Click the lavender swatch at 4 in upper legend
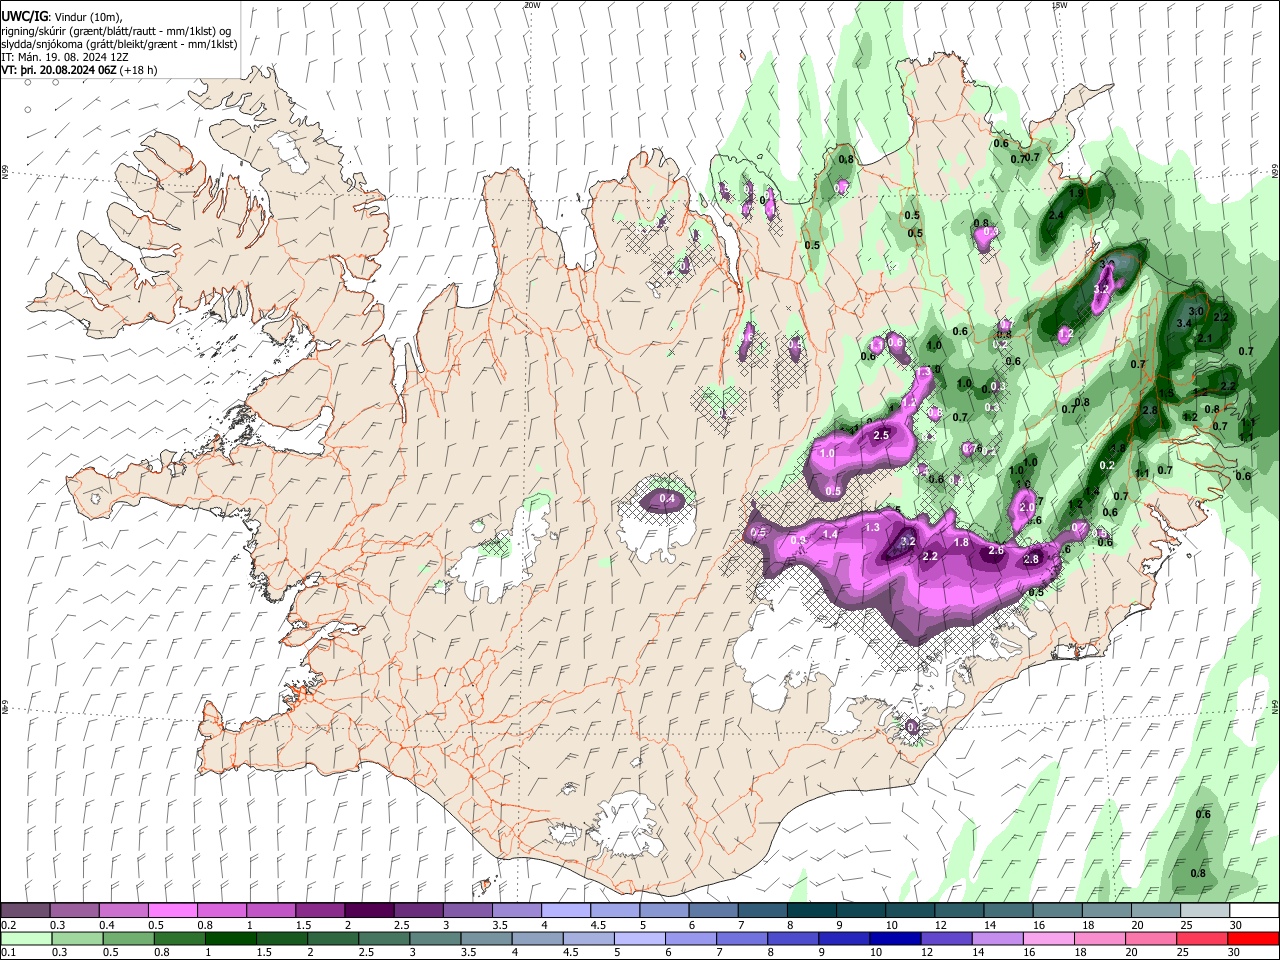This screenshot has width=1280, height=960. click(x=565, y=910)
